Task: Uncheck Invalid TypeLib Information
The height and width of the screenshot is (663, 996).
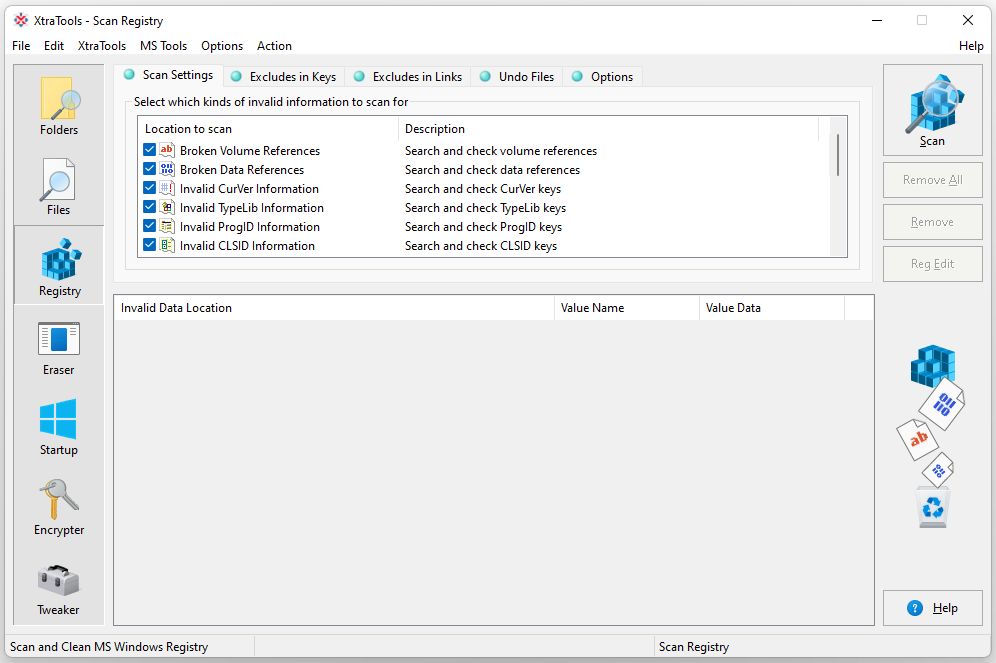Action: [x=149, y=207]
